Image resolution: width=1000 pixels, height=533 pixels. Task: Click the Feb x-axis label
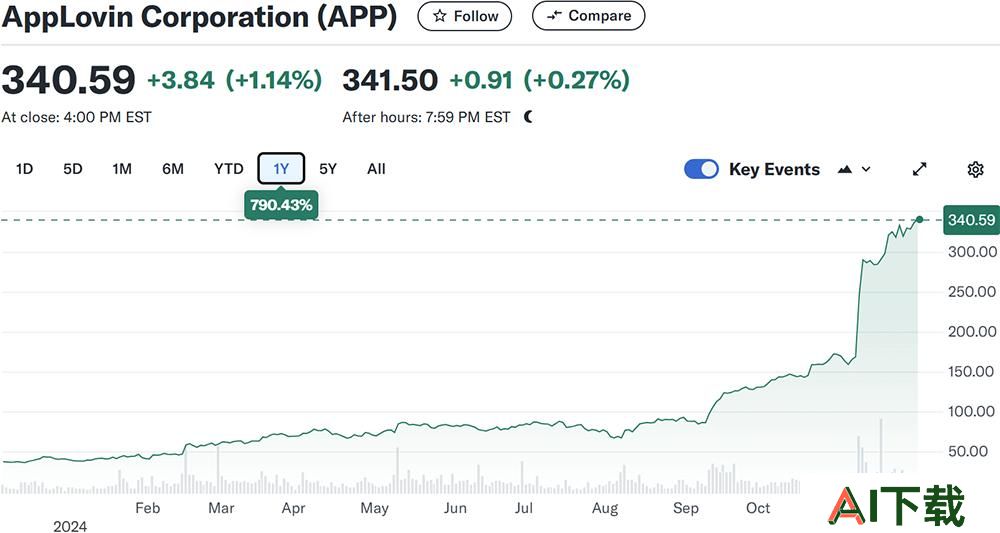click(147, 508)
